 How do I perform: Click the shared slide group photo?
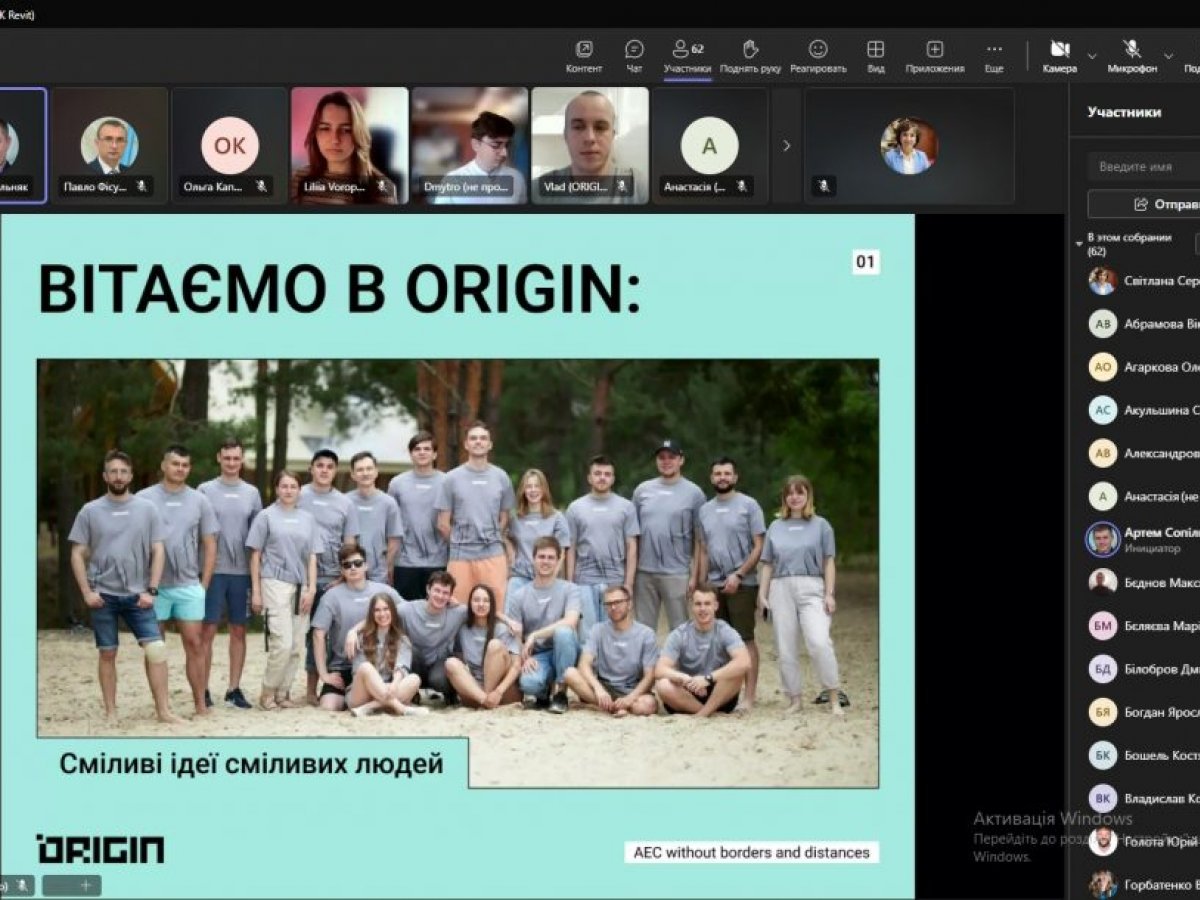click(458, 573)
